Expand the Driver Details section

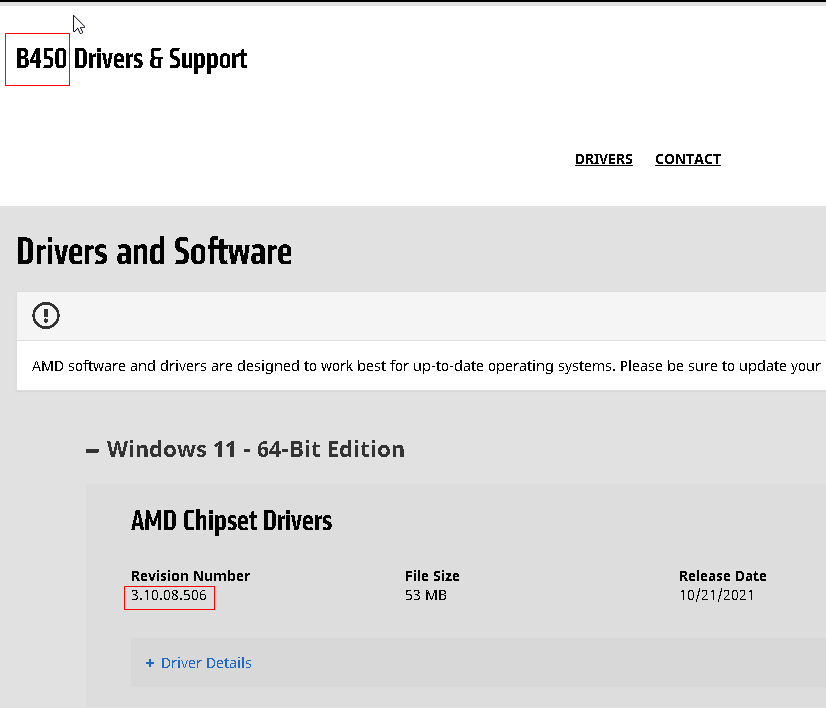click(199, 663)
